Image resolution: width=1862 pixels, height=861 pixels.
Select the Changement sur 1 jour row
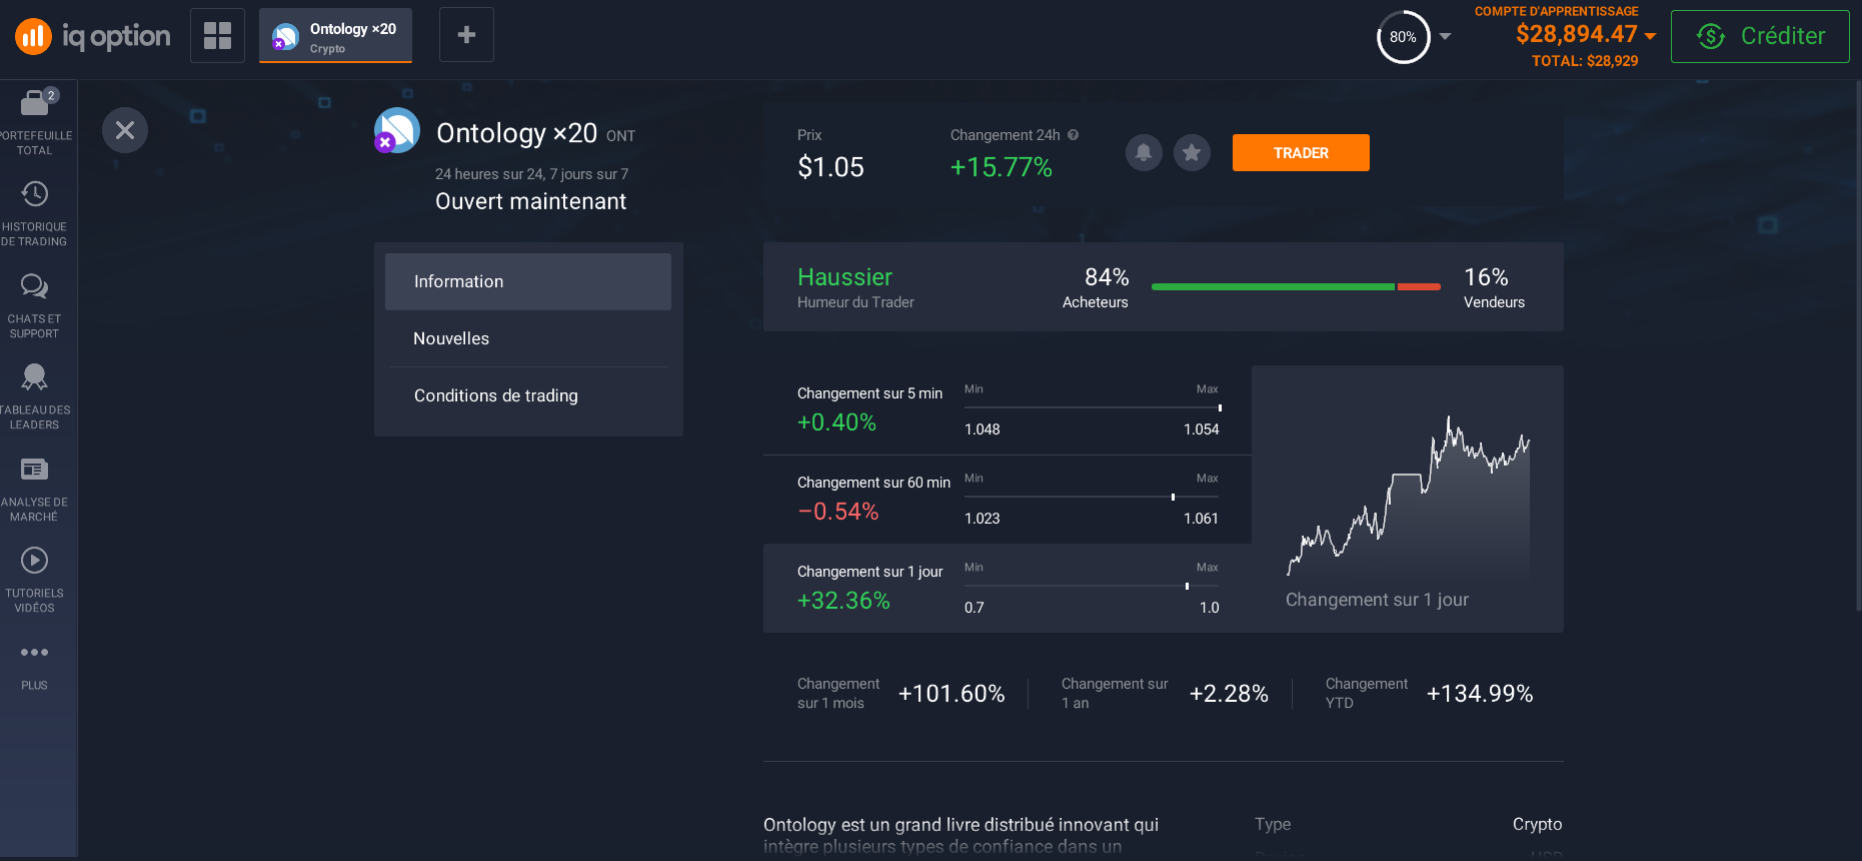click(x=1007, y=589)
